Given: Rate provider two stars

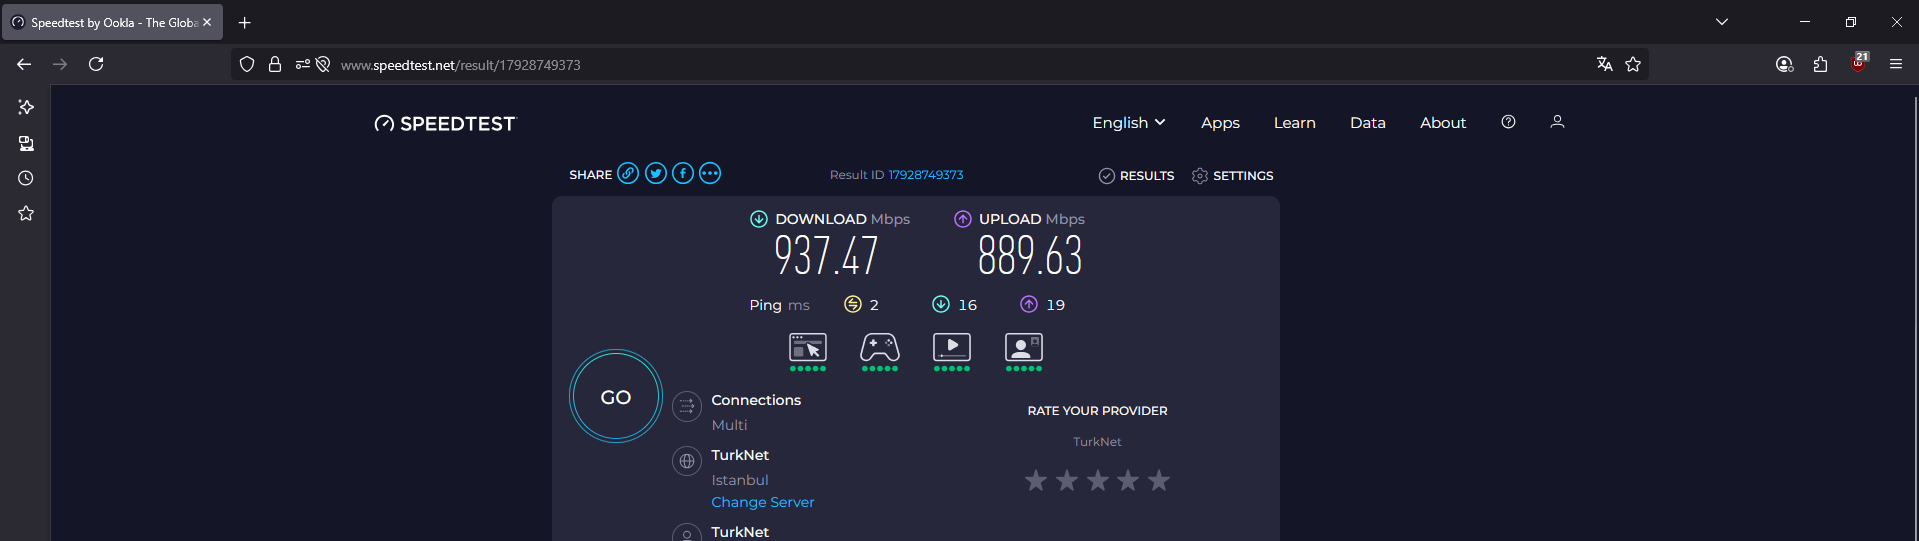Looking at the screenshot, I should point(1067,481).
